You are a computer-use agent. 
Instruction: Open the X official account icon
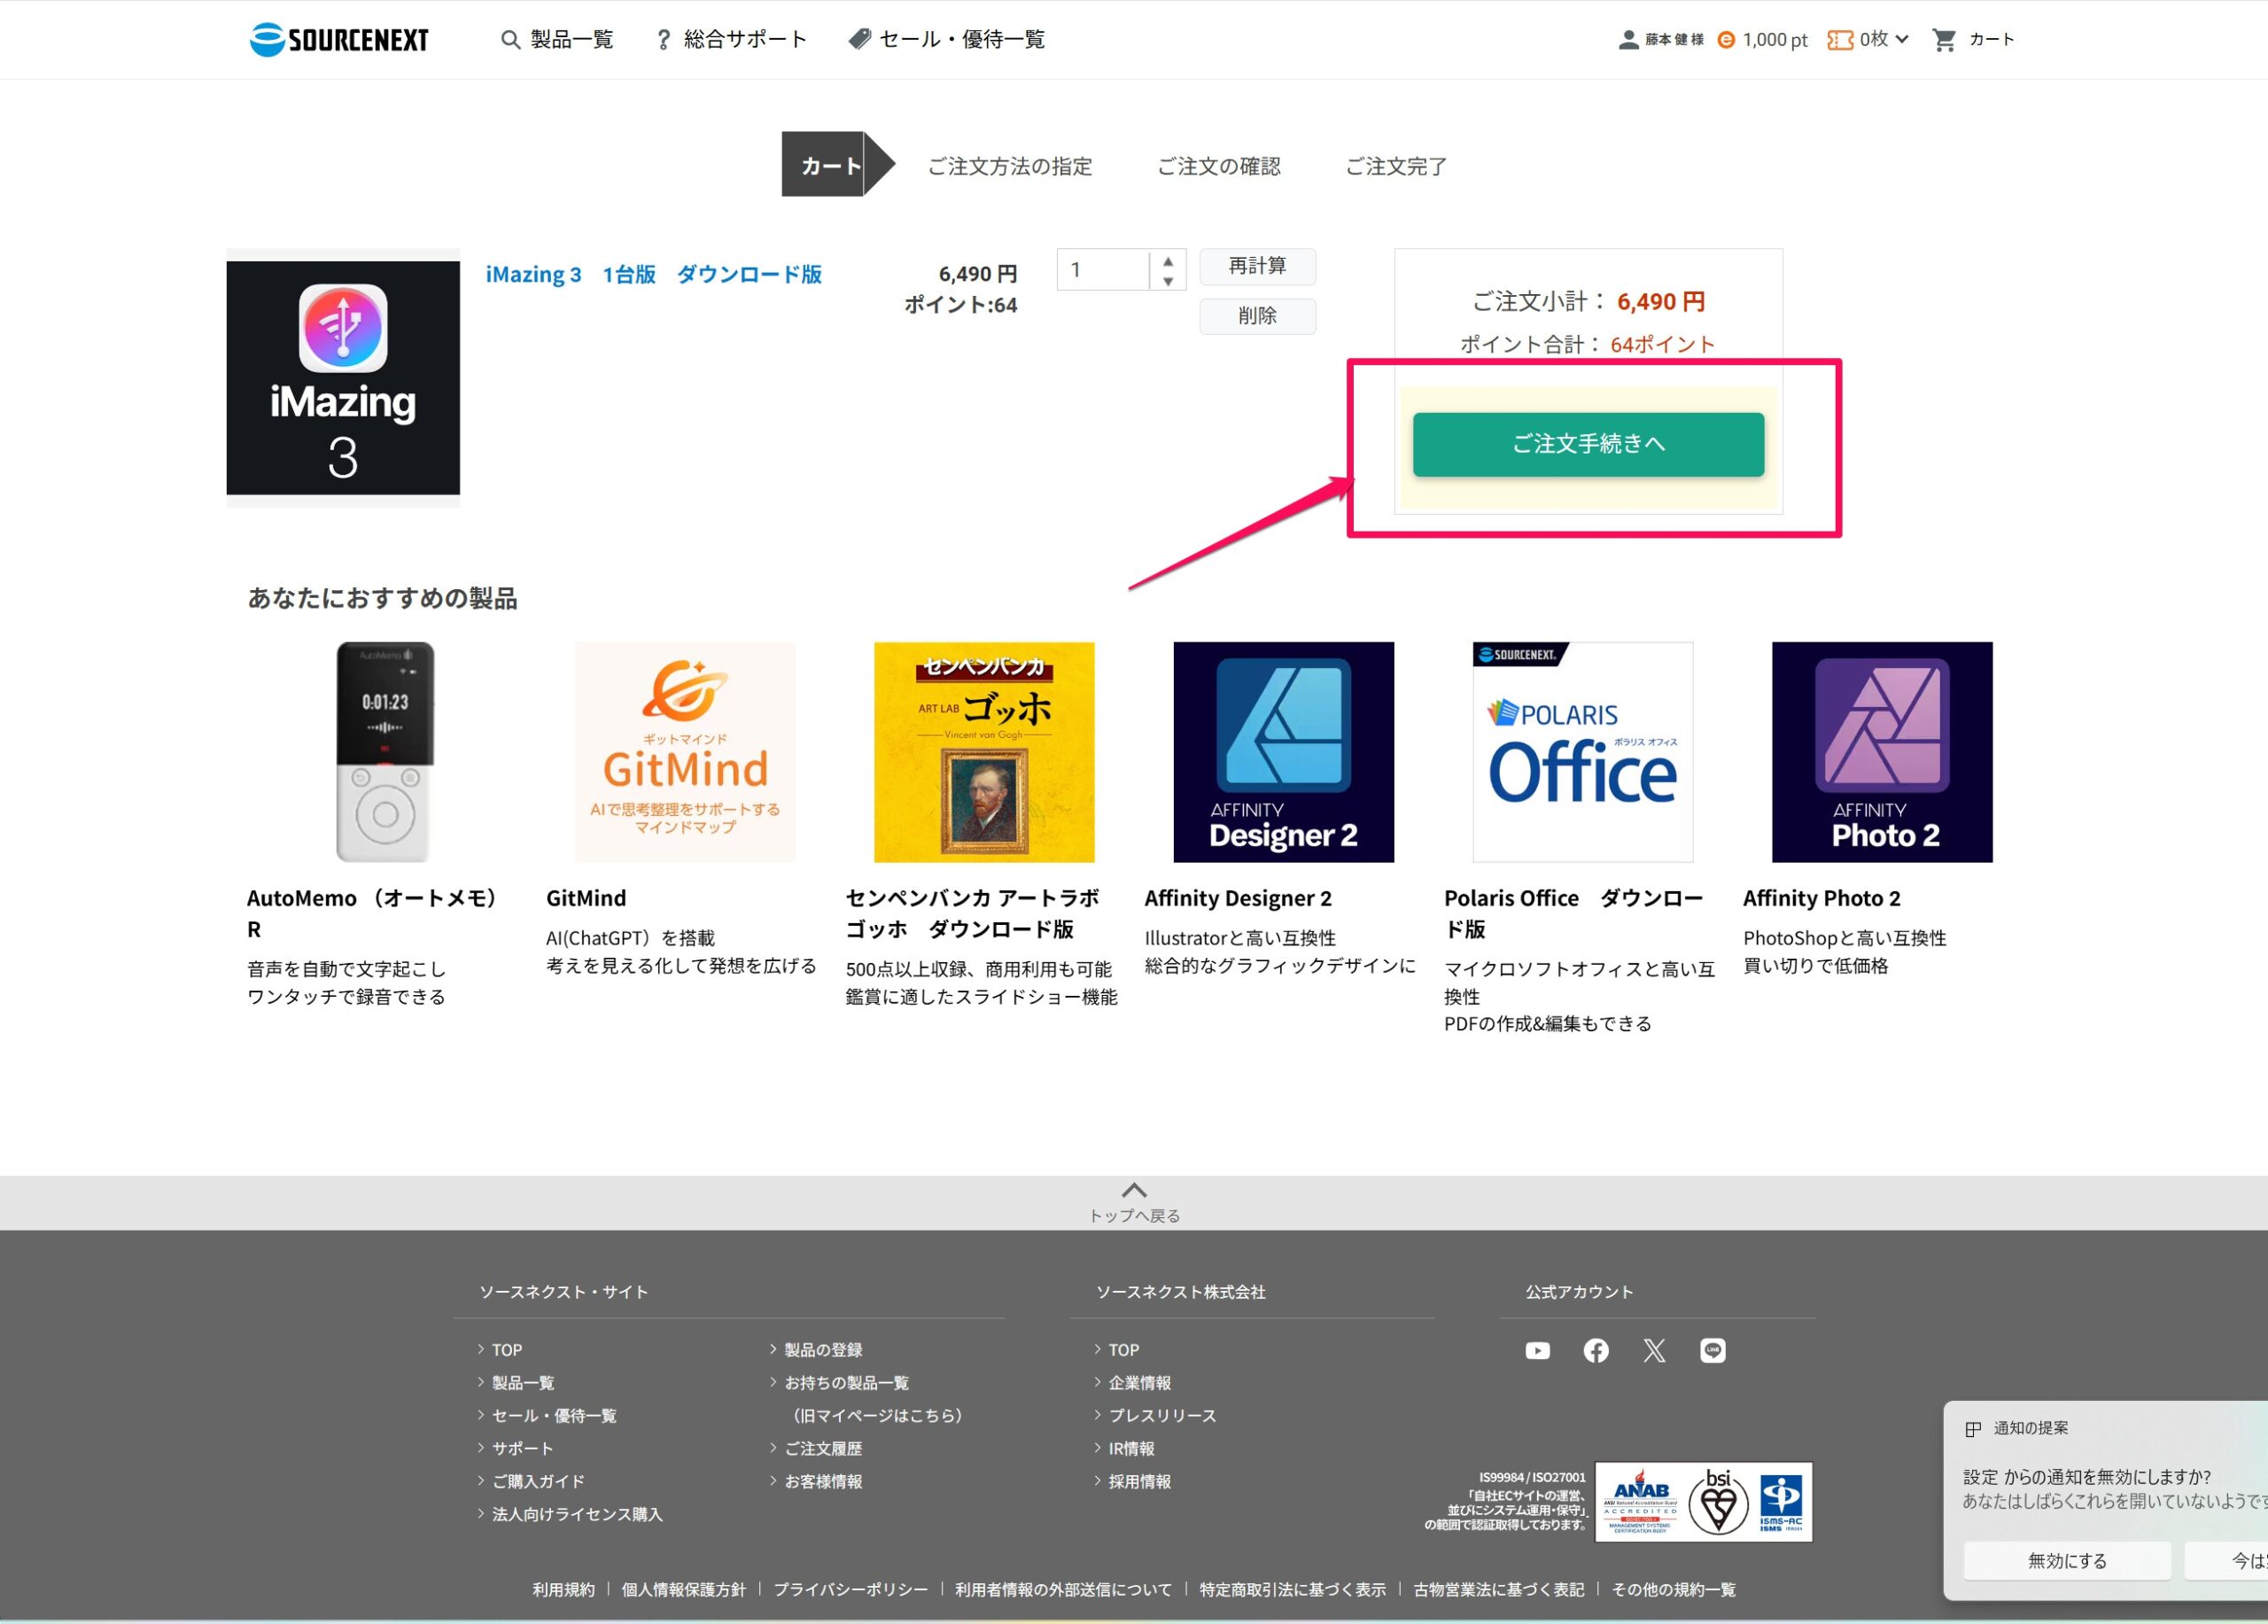1655,1351
